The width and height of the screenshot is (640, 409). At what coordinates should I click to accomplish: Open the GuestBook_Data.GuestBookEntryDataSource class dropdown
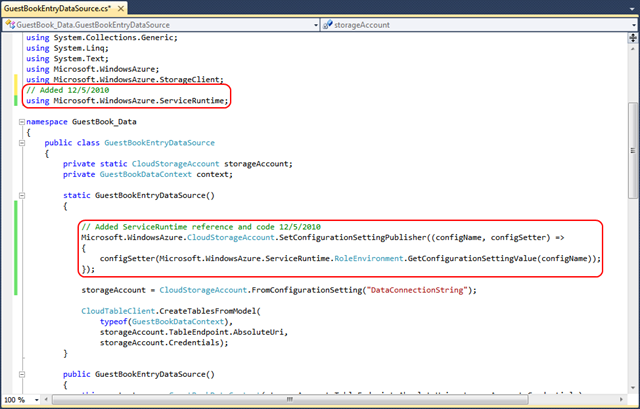316,25
